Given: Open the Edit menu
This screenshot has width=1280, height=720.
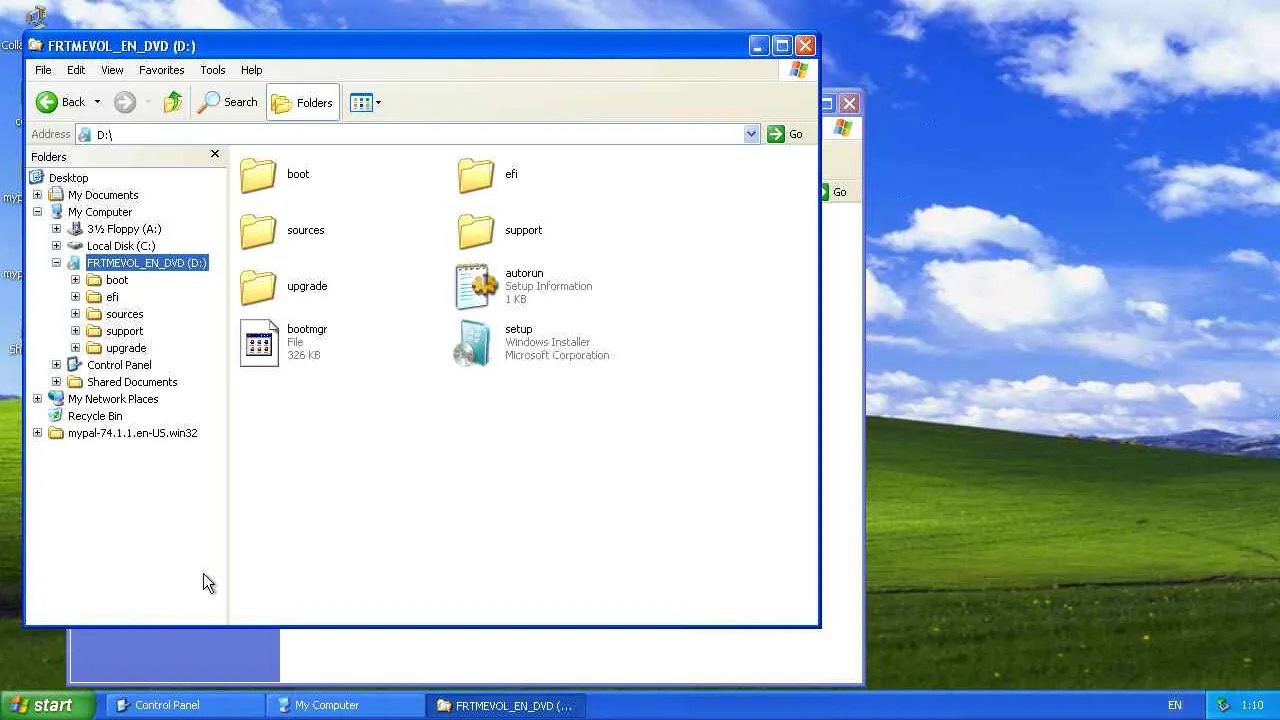Looking at the screenshot, I should click(x=76, y=70).
